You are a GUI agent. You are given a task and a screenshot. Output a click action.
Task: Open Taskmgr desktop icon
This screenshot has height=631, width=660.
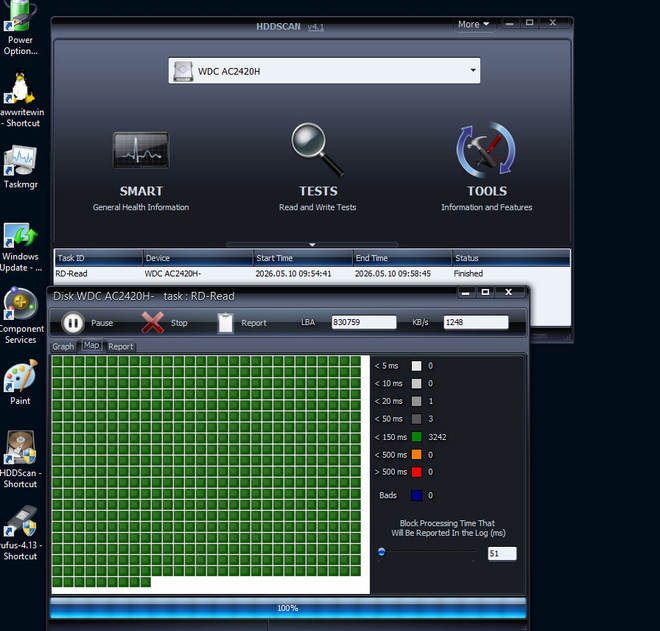20,167
